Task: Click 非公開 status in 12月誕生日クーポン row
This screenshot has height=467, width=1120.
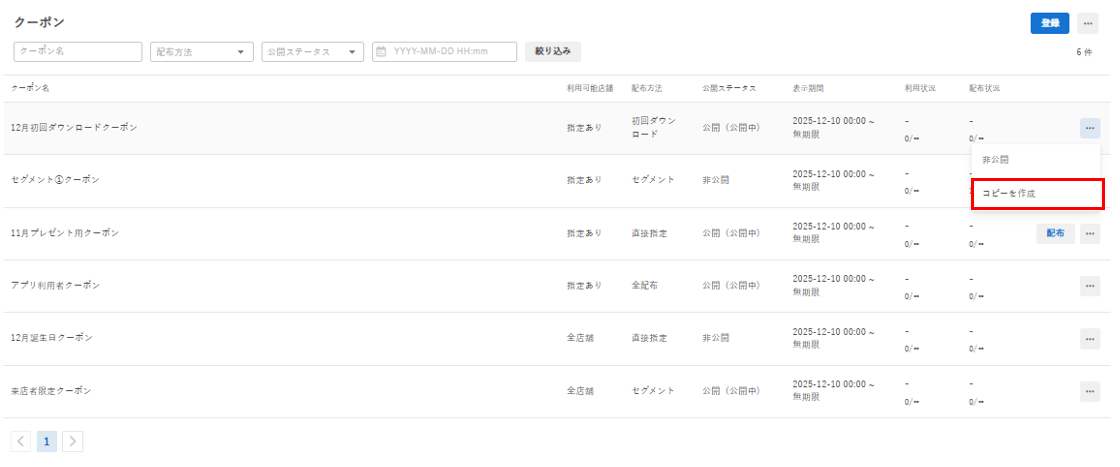Action: [x=716, y=338]
